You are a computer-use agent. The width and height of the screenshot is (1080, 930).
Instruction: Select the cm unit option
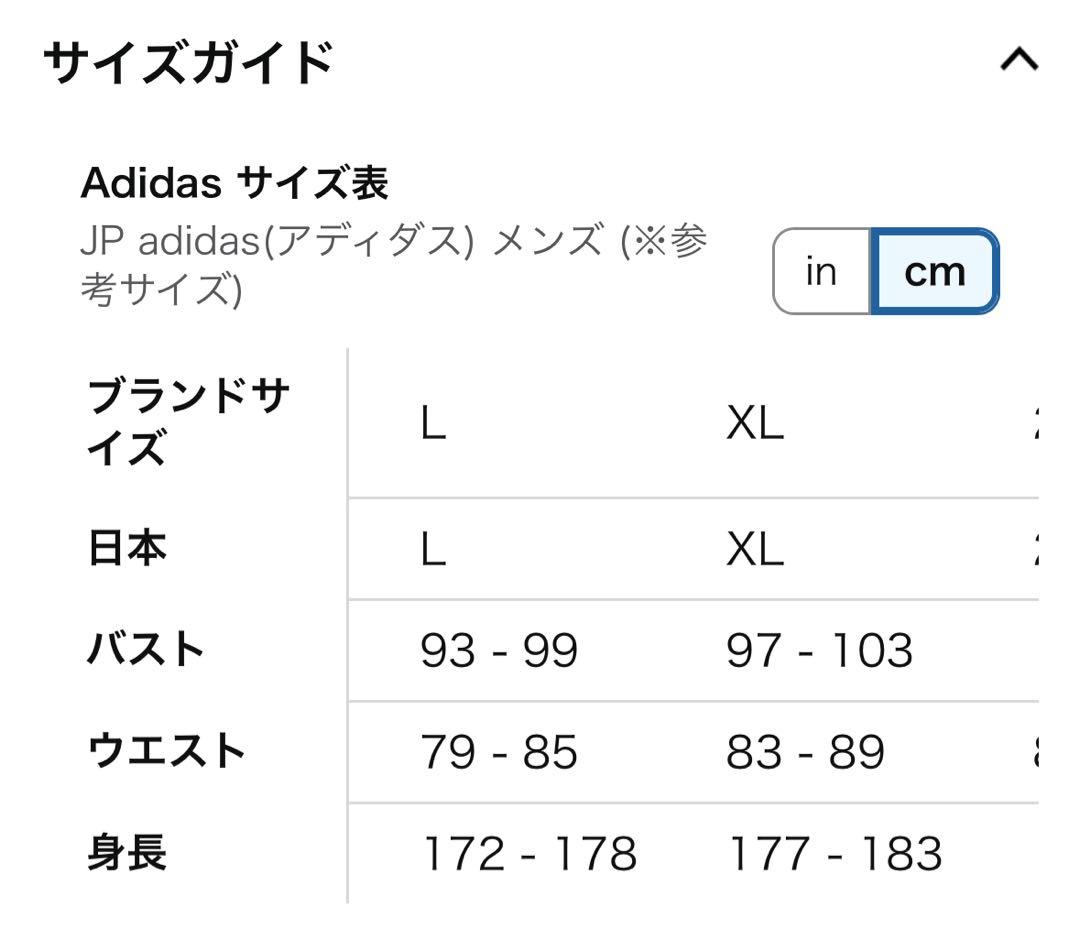tap(932, 271)
